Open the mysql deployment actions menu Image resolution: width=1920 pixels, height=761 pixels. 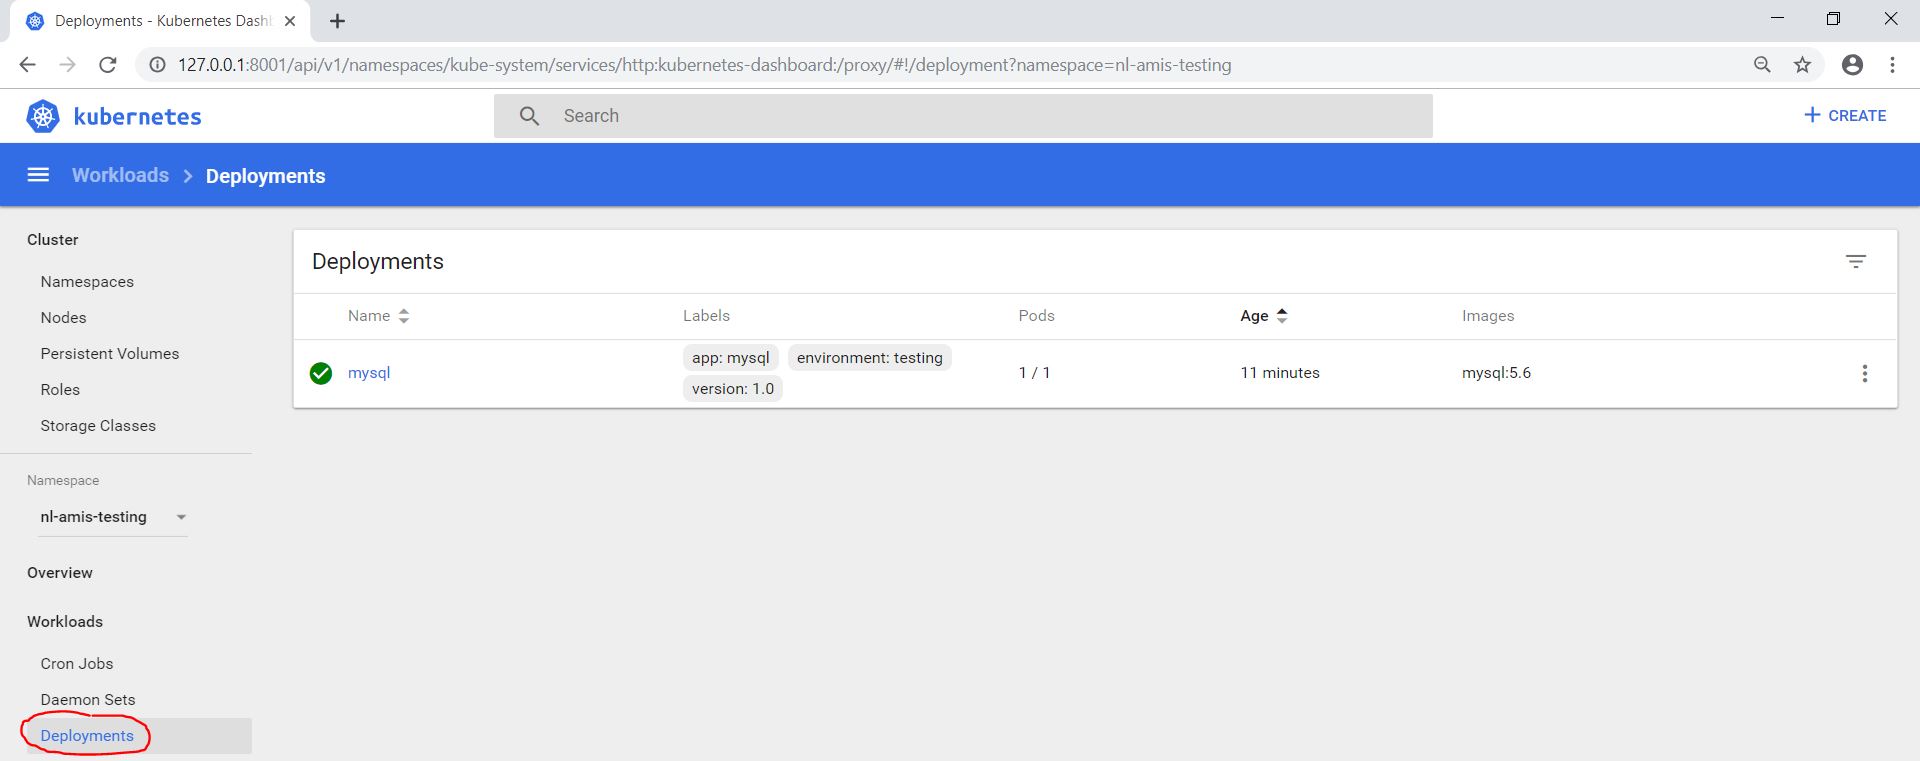click(x=1864, y=373)
